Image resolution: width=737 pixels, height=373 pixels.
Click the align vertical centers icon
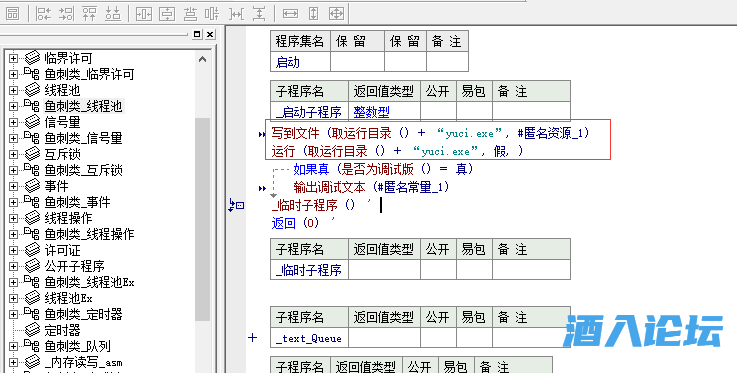pyautogui.click(x=213, y=13)
